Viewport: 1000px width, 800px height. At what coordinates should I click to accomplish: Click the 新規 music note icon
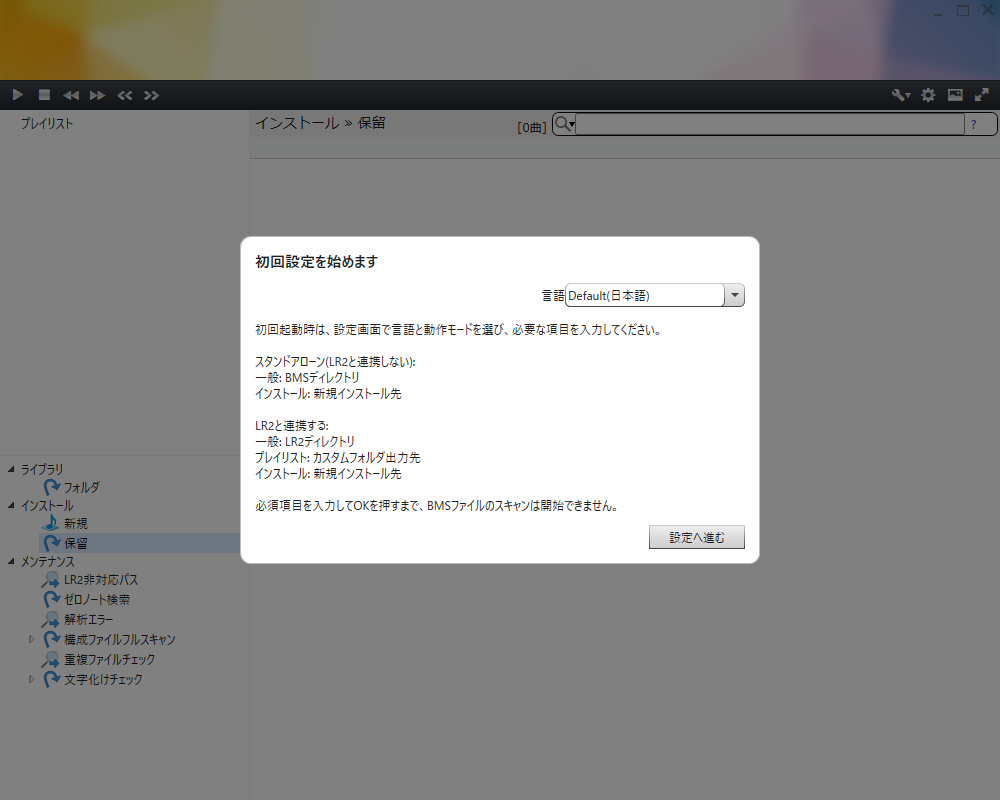coord(51,523)
